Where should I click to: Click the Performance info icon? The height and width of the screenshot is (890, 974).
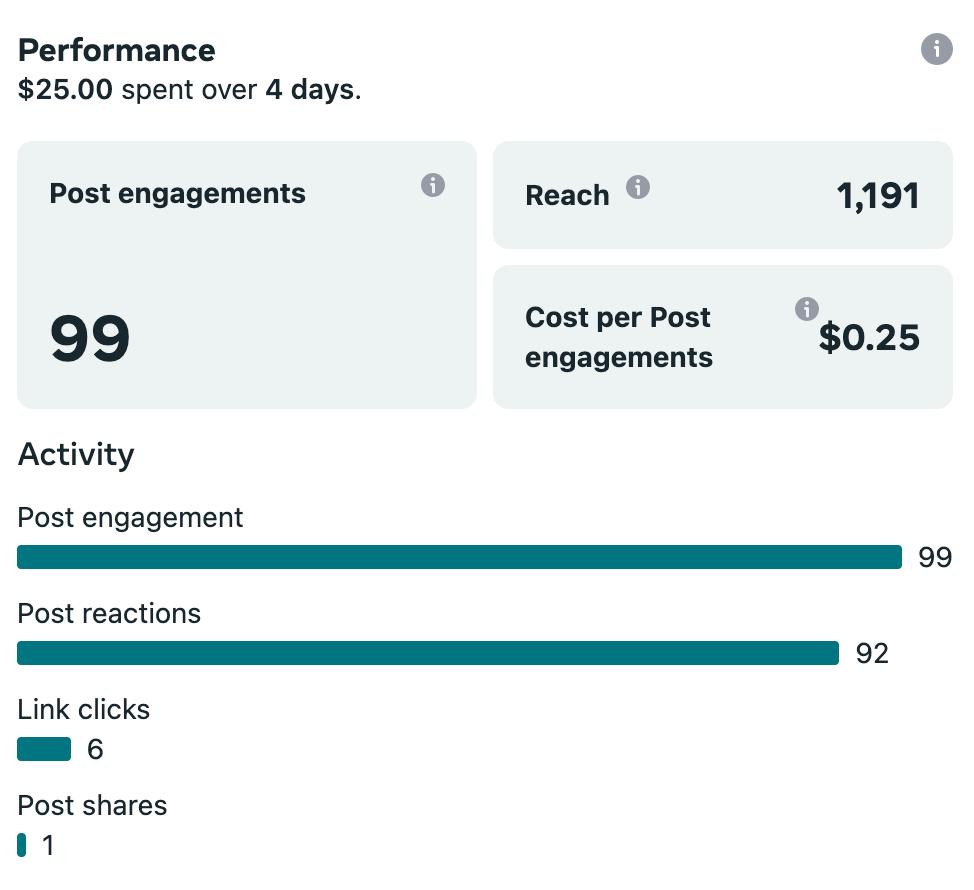pyautogui.click(x=936, y=49)
